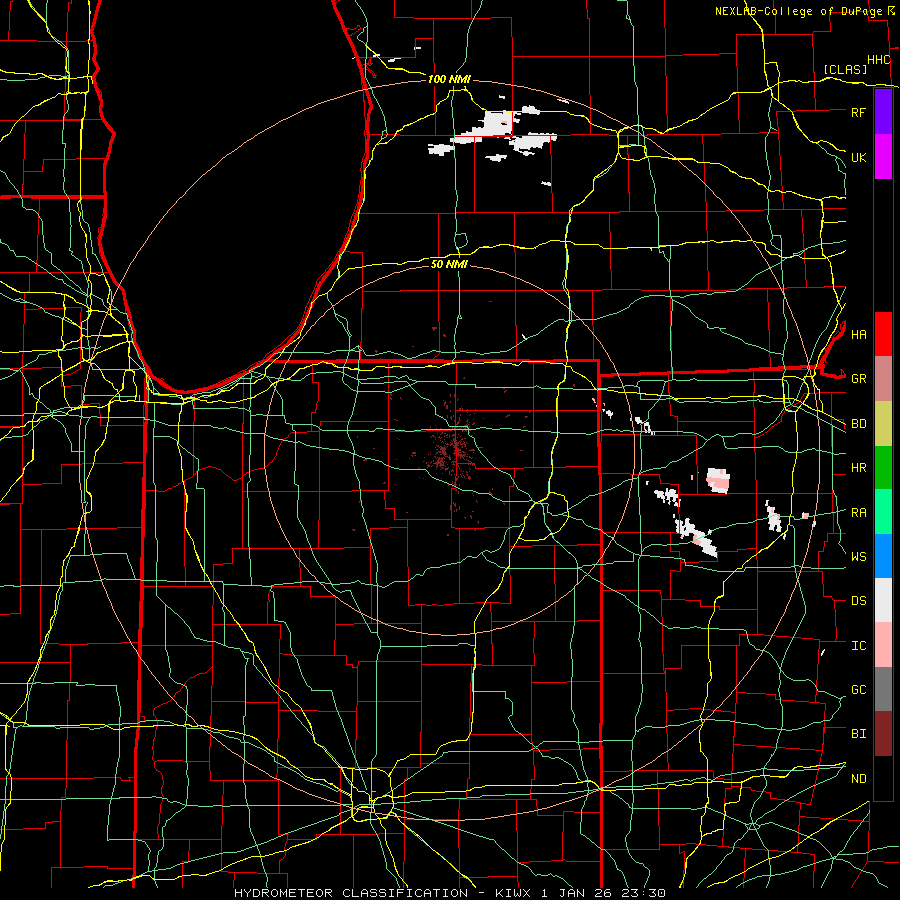
Task: Click the pink ice crystal echo east of radar
Action: click(717, 480)
